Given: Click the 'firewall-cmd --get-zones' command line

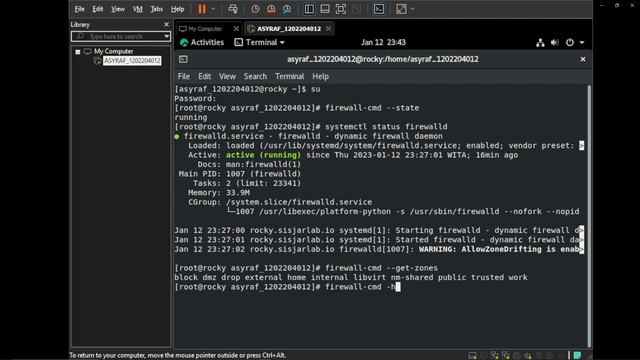Looking at the screenshot, I should point(306,268).
